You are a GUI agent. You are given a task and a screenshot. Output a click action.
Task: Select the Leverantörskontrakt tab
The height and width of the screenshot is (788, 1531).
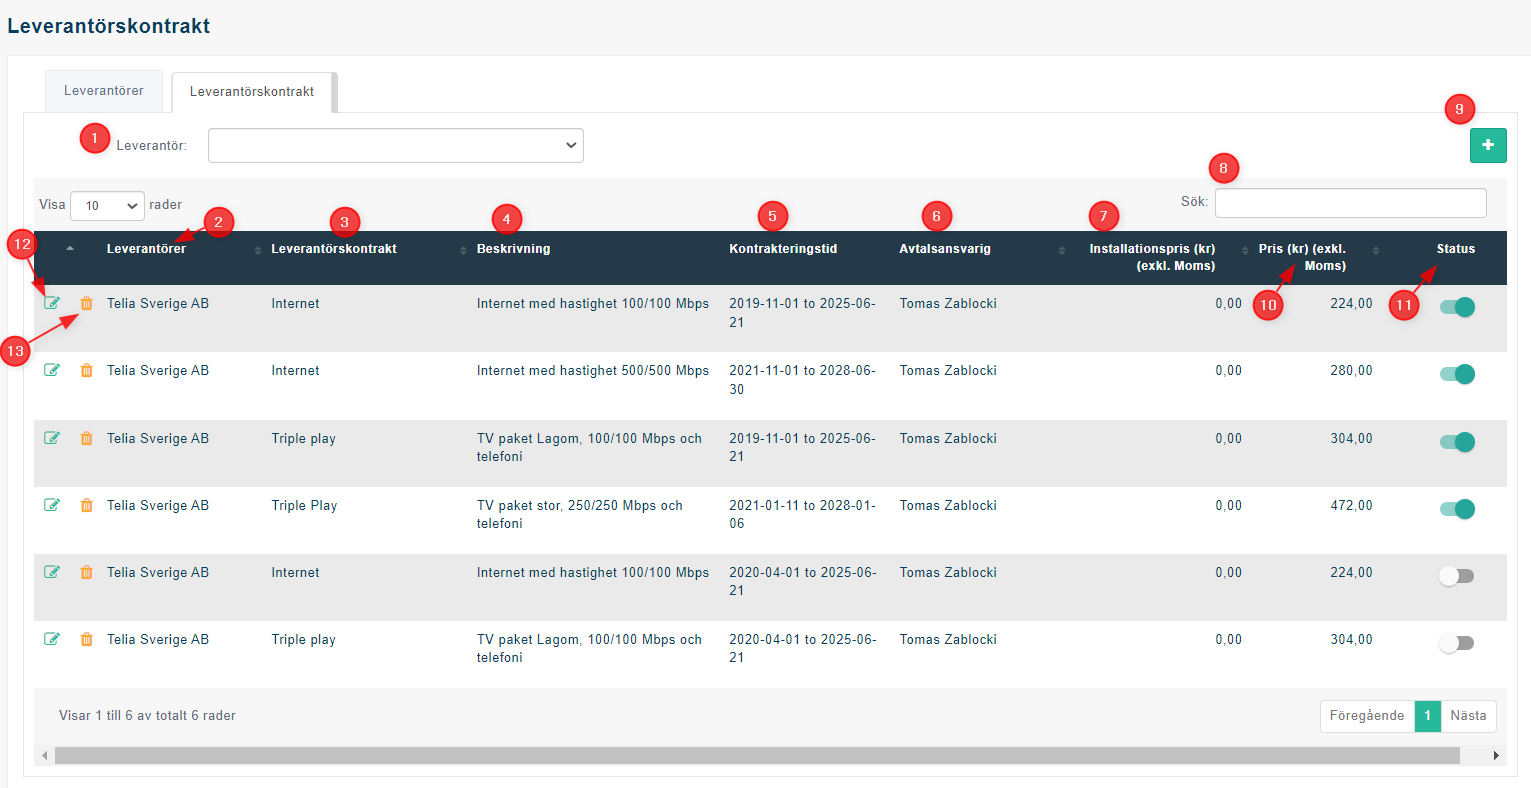[252, 91]
